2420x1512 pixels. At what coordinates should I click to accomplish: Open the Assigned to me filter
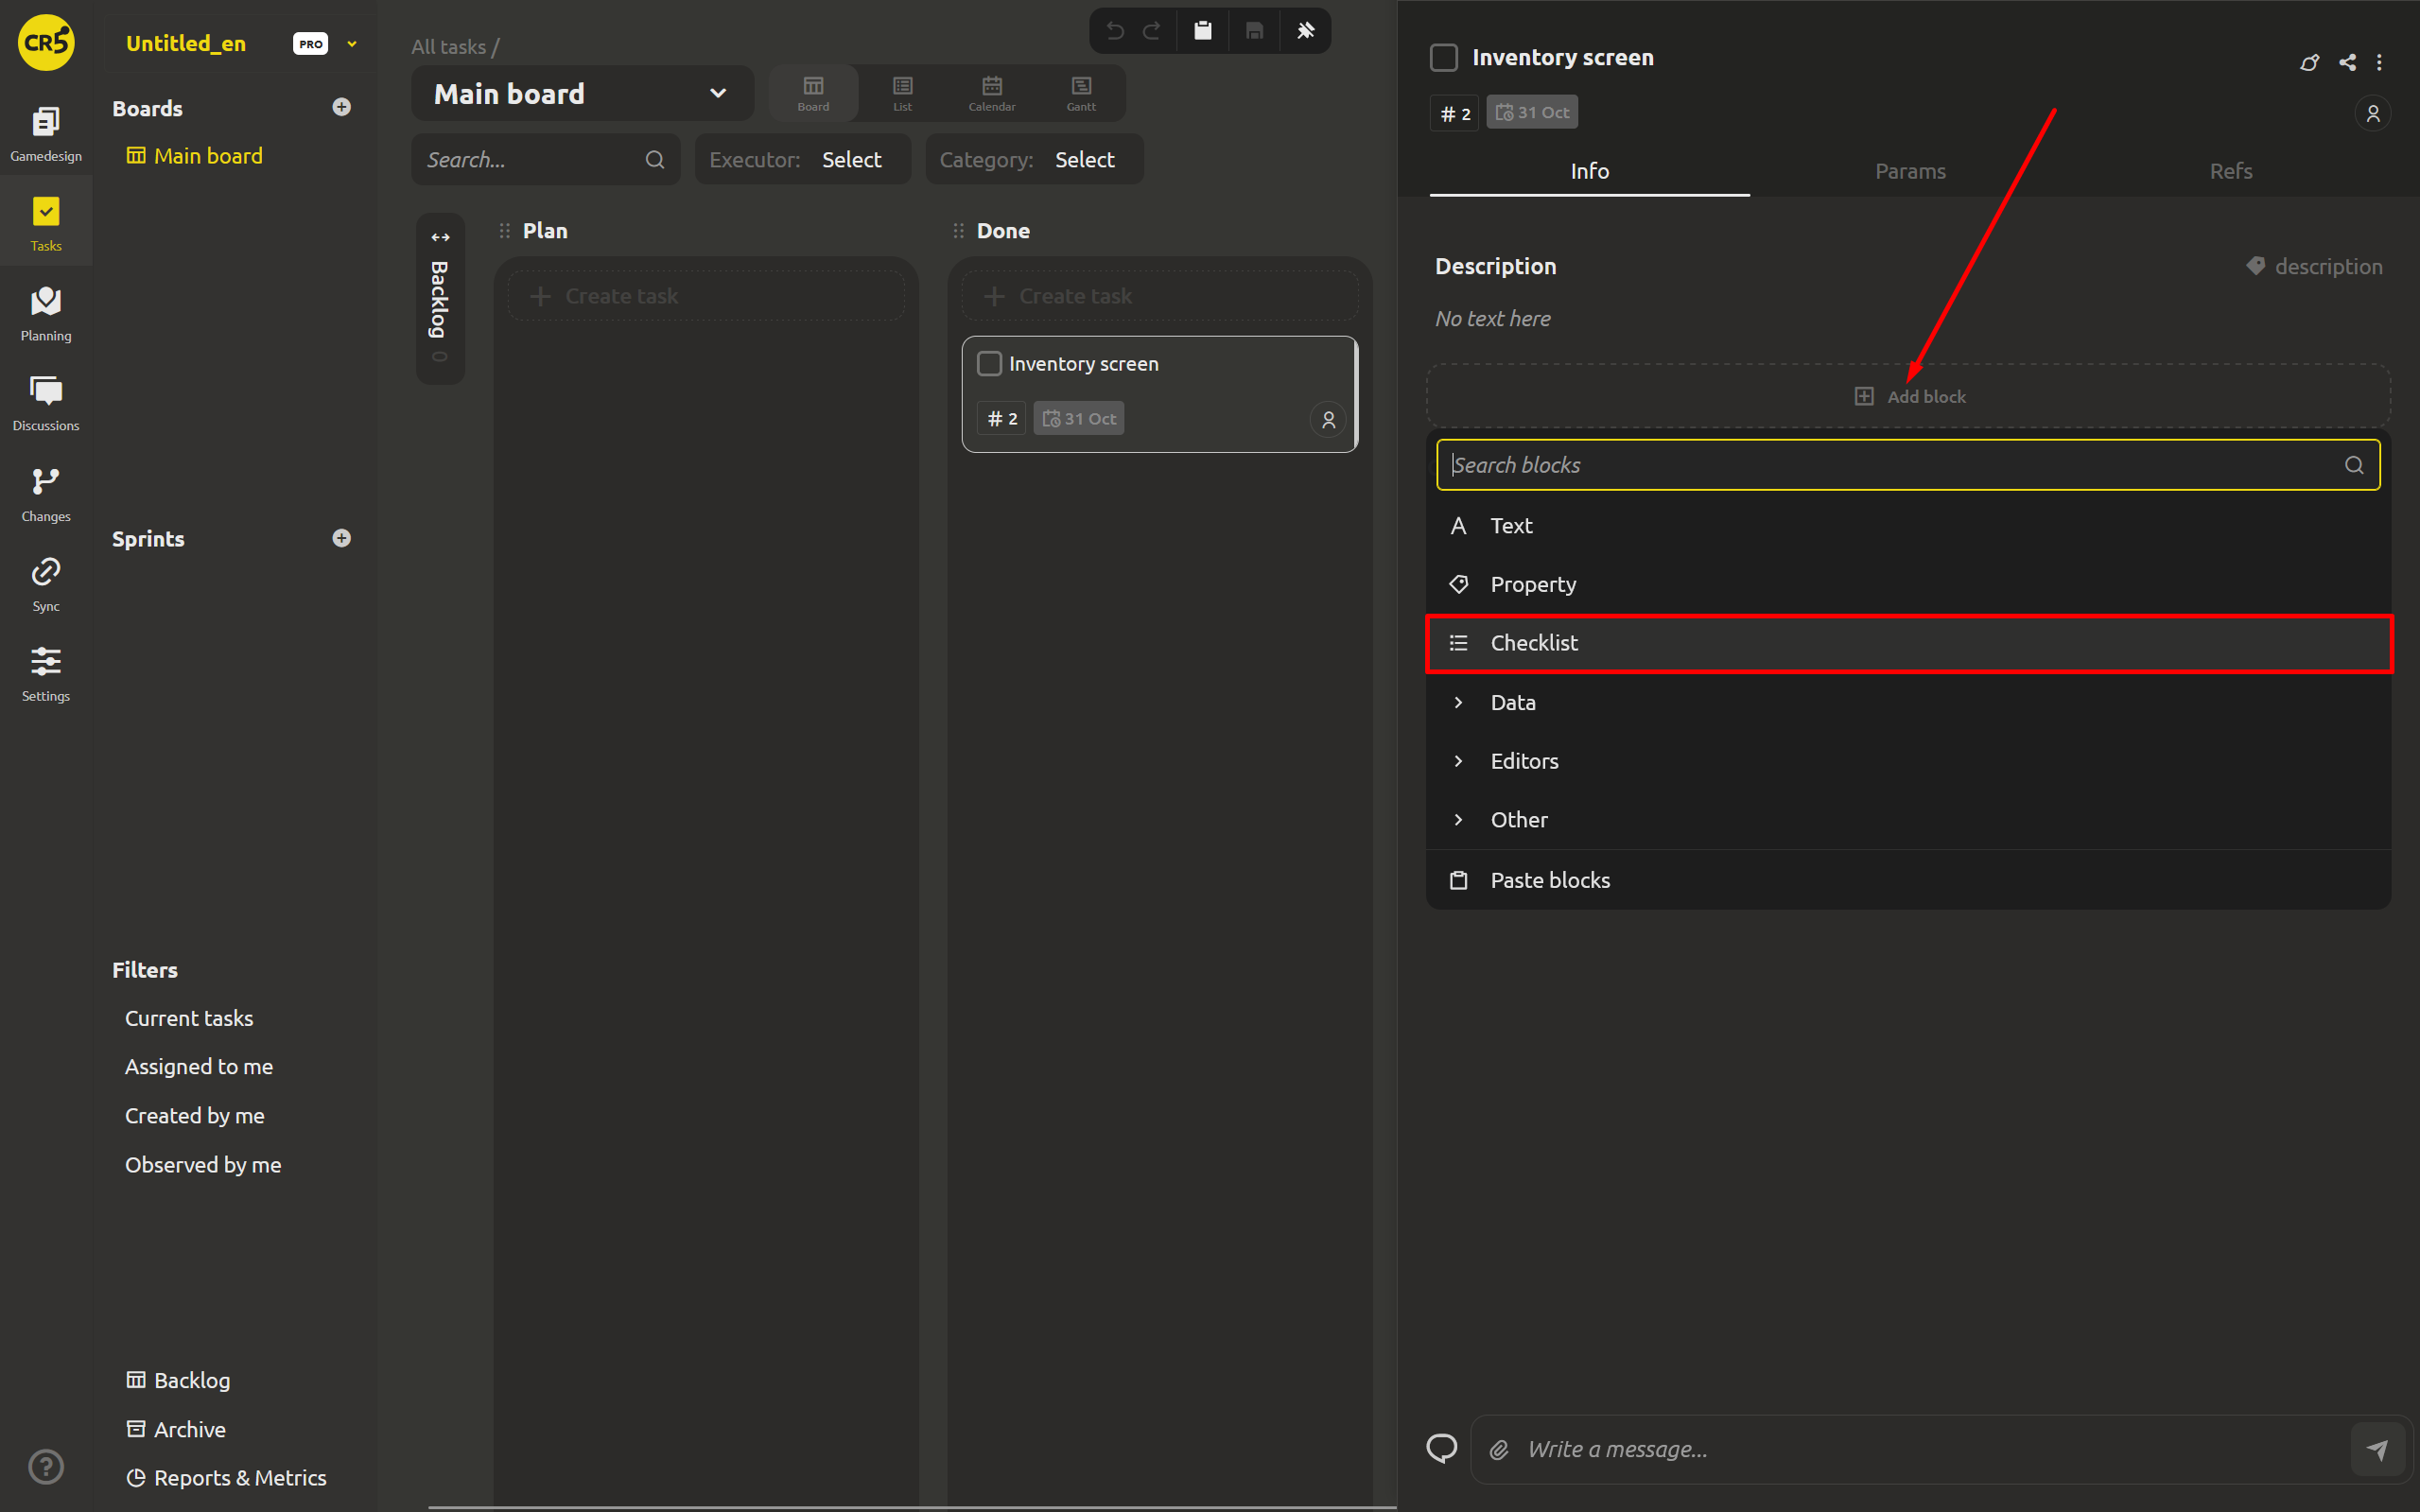click(199, 1066)
